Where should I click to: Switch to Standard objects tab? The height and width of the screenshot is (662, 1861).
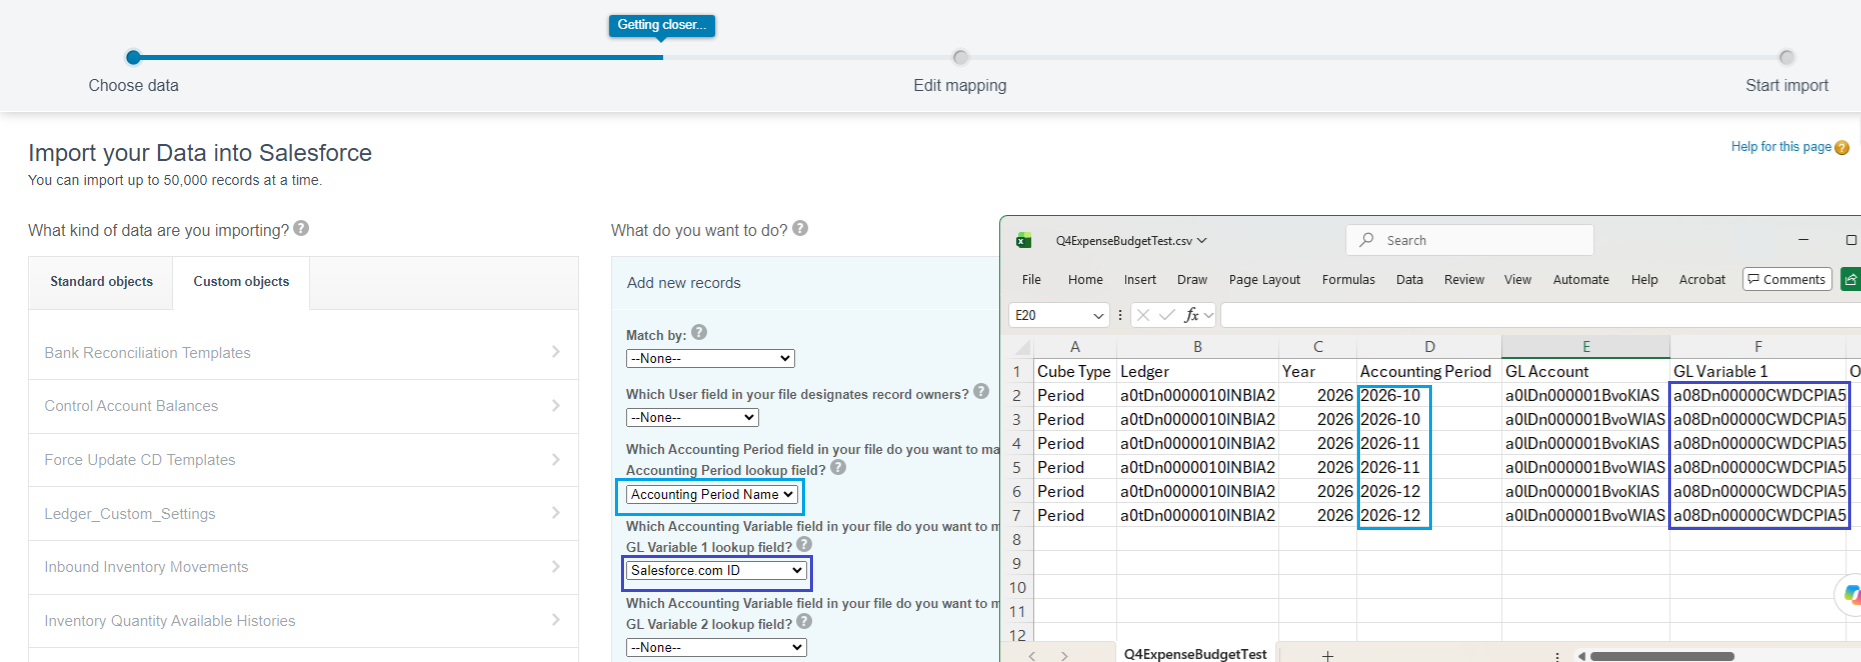pyautogui.click(x=101, y=282)
